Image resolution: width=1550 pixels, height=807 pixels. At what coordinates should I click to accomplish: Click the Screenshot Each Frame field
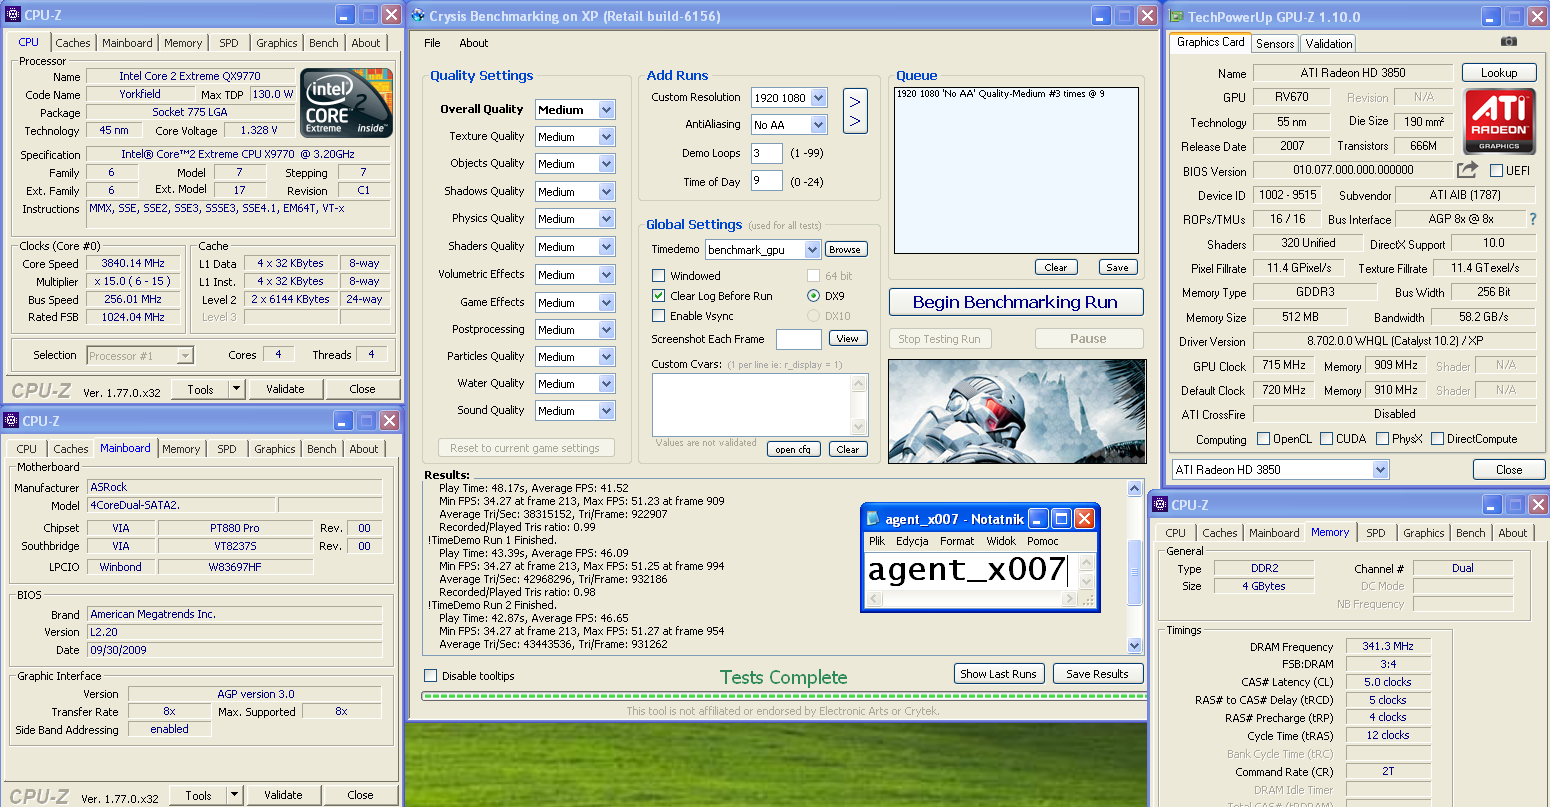click(798, 339)
